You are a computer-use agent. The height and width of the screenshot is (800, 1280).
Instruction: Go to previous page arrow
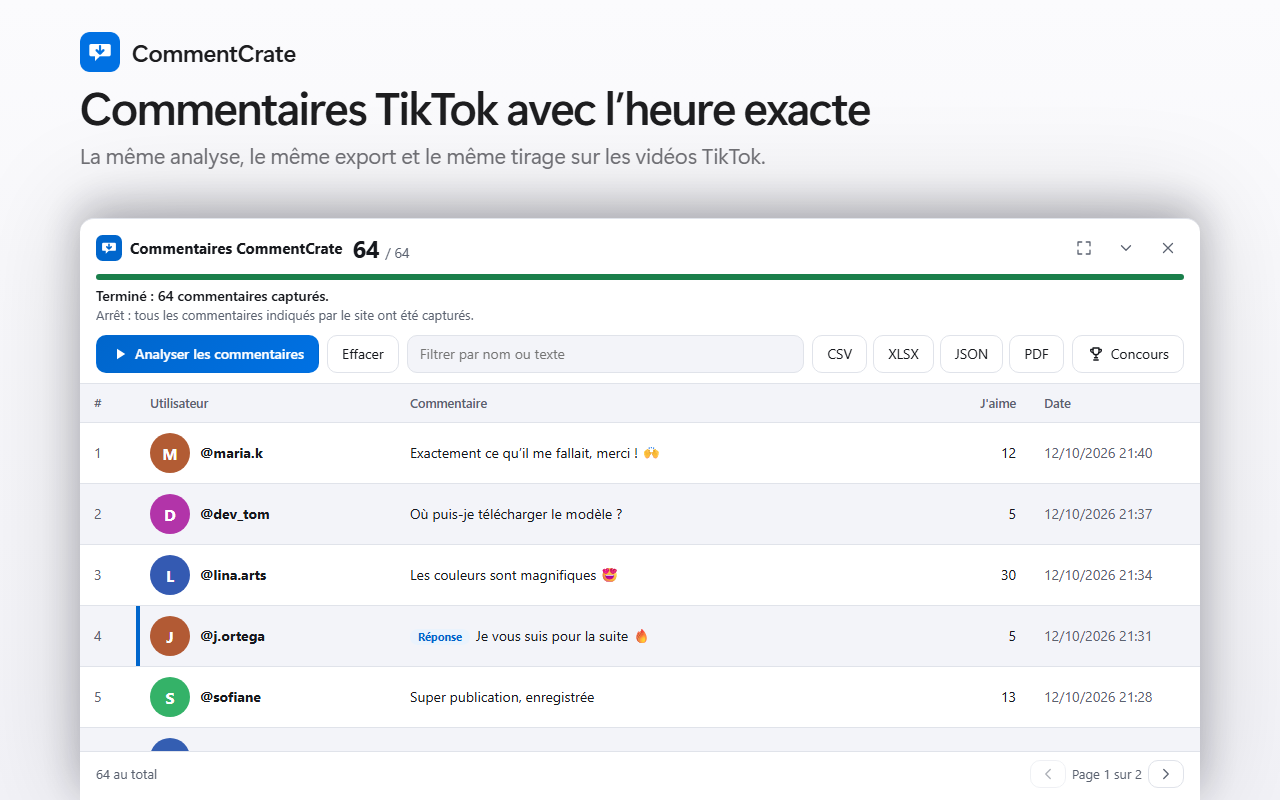(x=1048, y=774)
